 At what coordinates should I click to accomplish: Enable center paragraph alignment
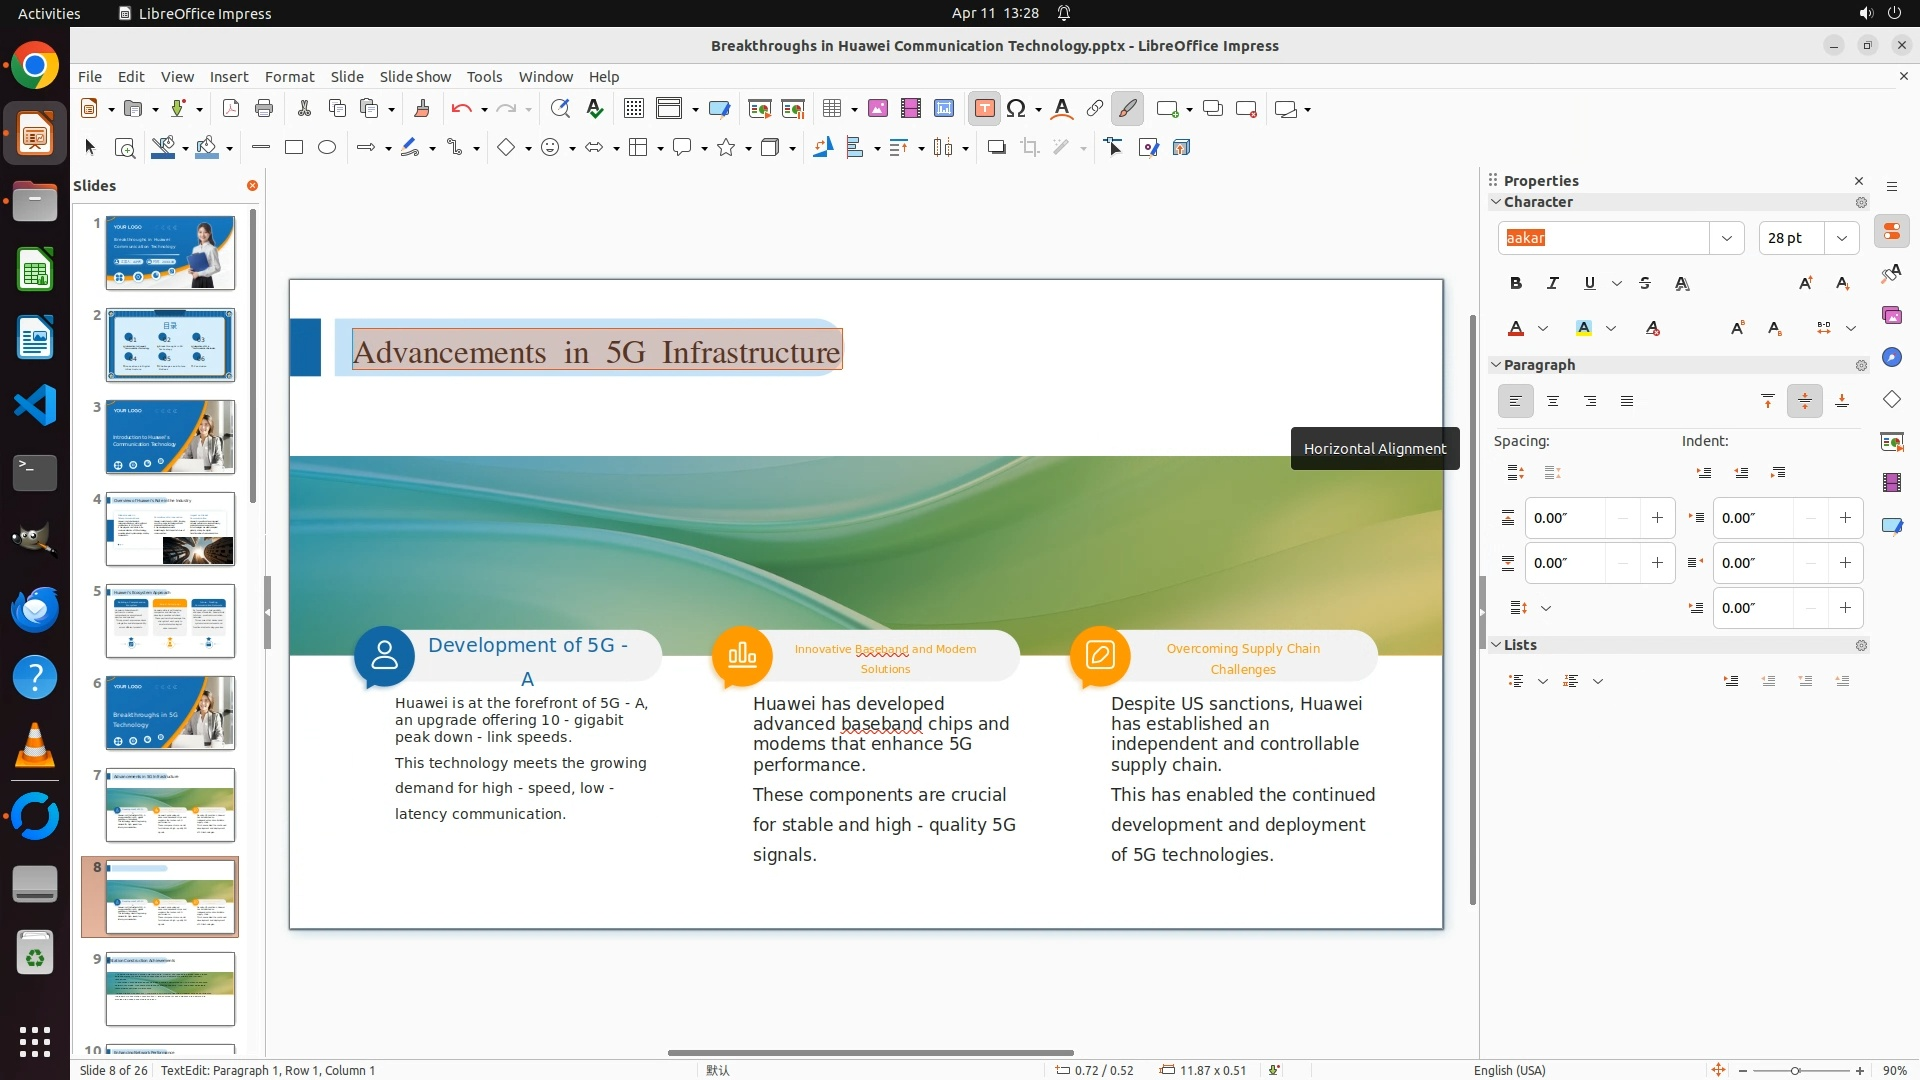point(1553,402)
